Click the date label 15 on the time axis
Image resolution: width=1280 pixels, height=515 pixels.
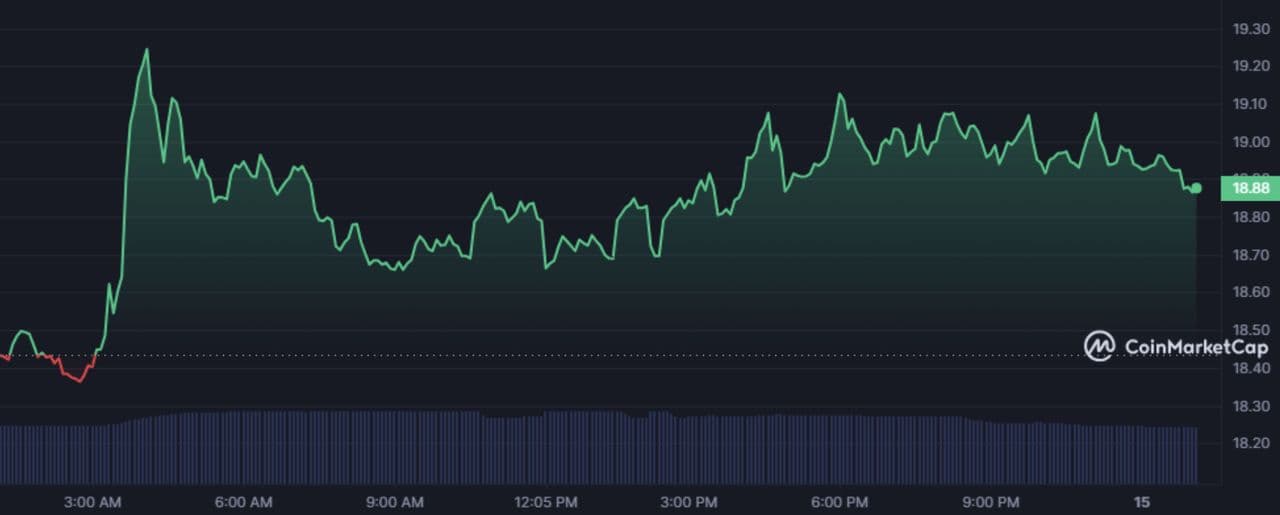[x=1140, y=500]
